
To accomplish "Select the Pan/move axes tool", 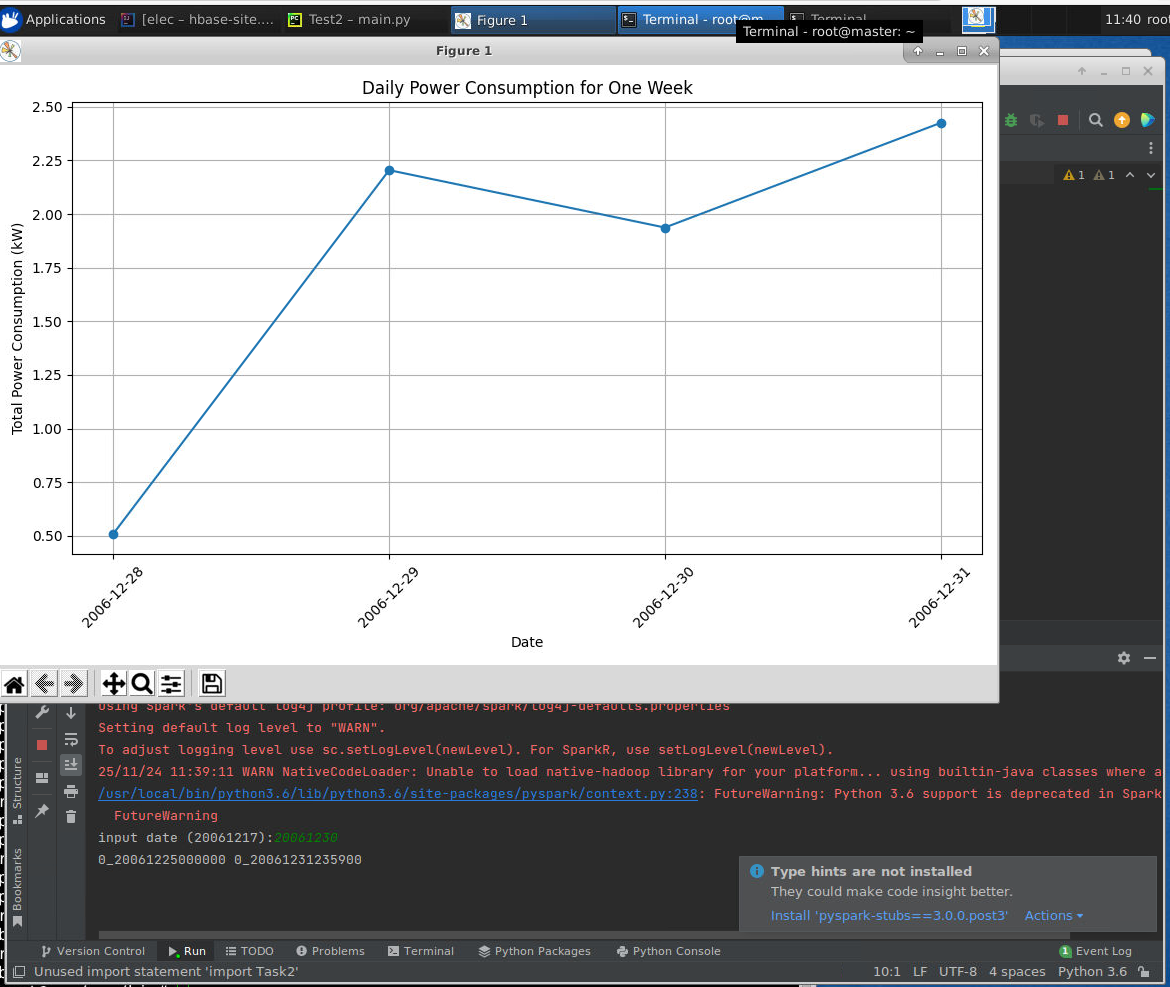I will (x=114, y=684).
